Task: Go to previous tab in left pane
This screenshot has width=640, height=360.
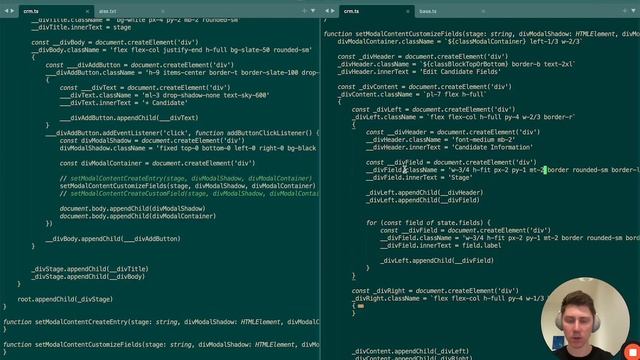Action: coord(6,11)
